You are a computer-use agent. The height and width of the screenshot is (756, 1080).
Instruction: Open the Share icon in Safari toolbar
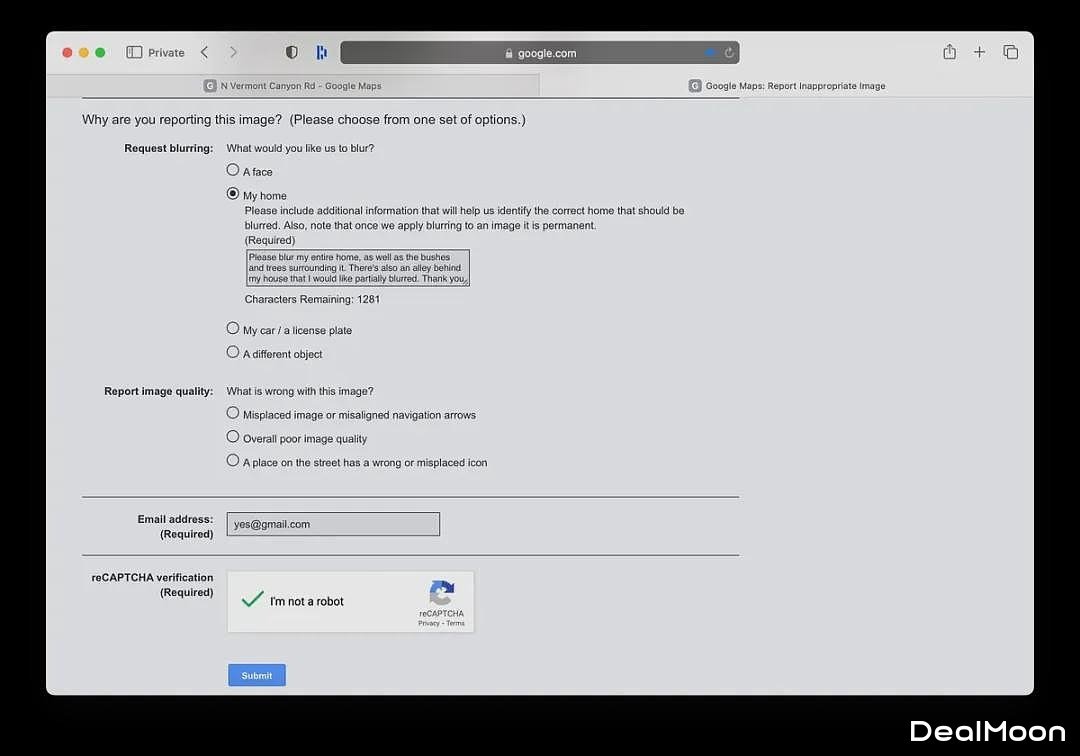click(949, 52)
